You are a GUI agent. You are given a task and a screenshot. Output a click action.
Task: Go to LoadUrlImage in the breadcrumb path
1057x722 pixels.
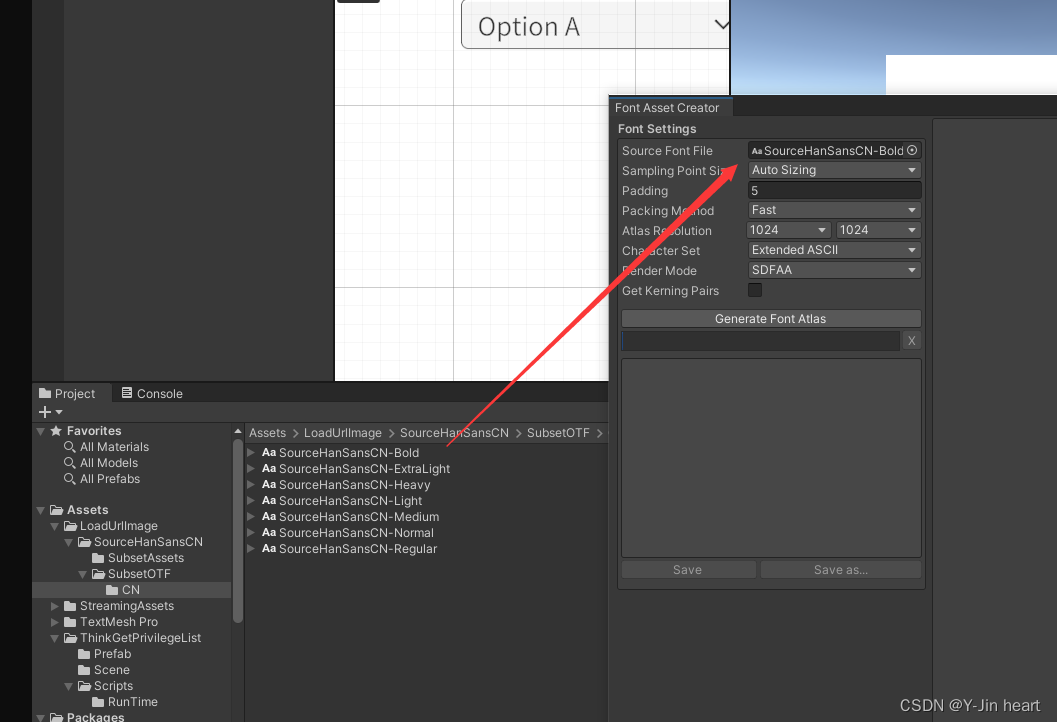click(x=342, y=433)
